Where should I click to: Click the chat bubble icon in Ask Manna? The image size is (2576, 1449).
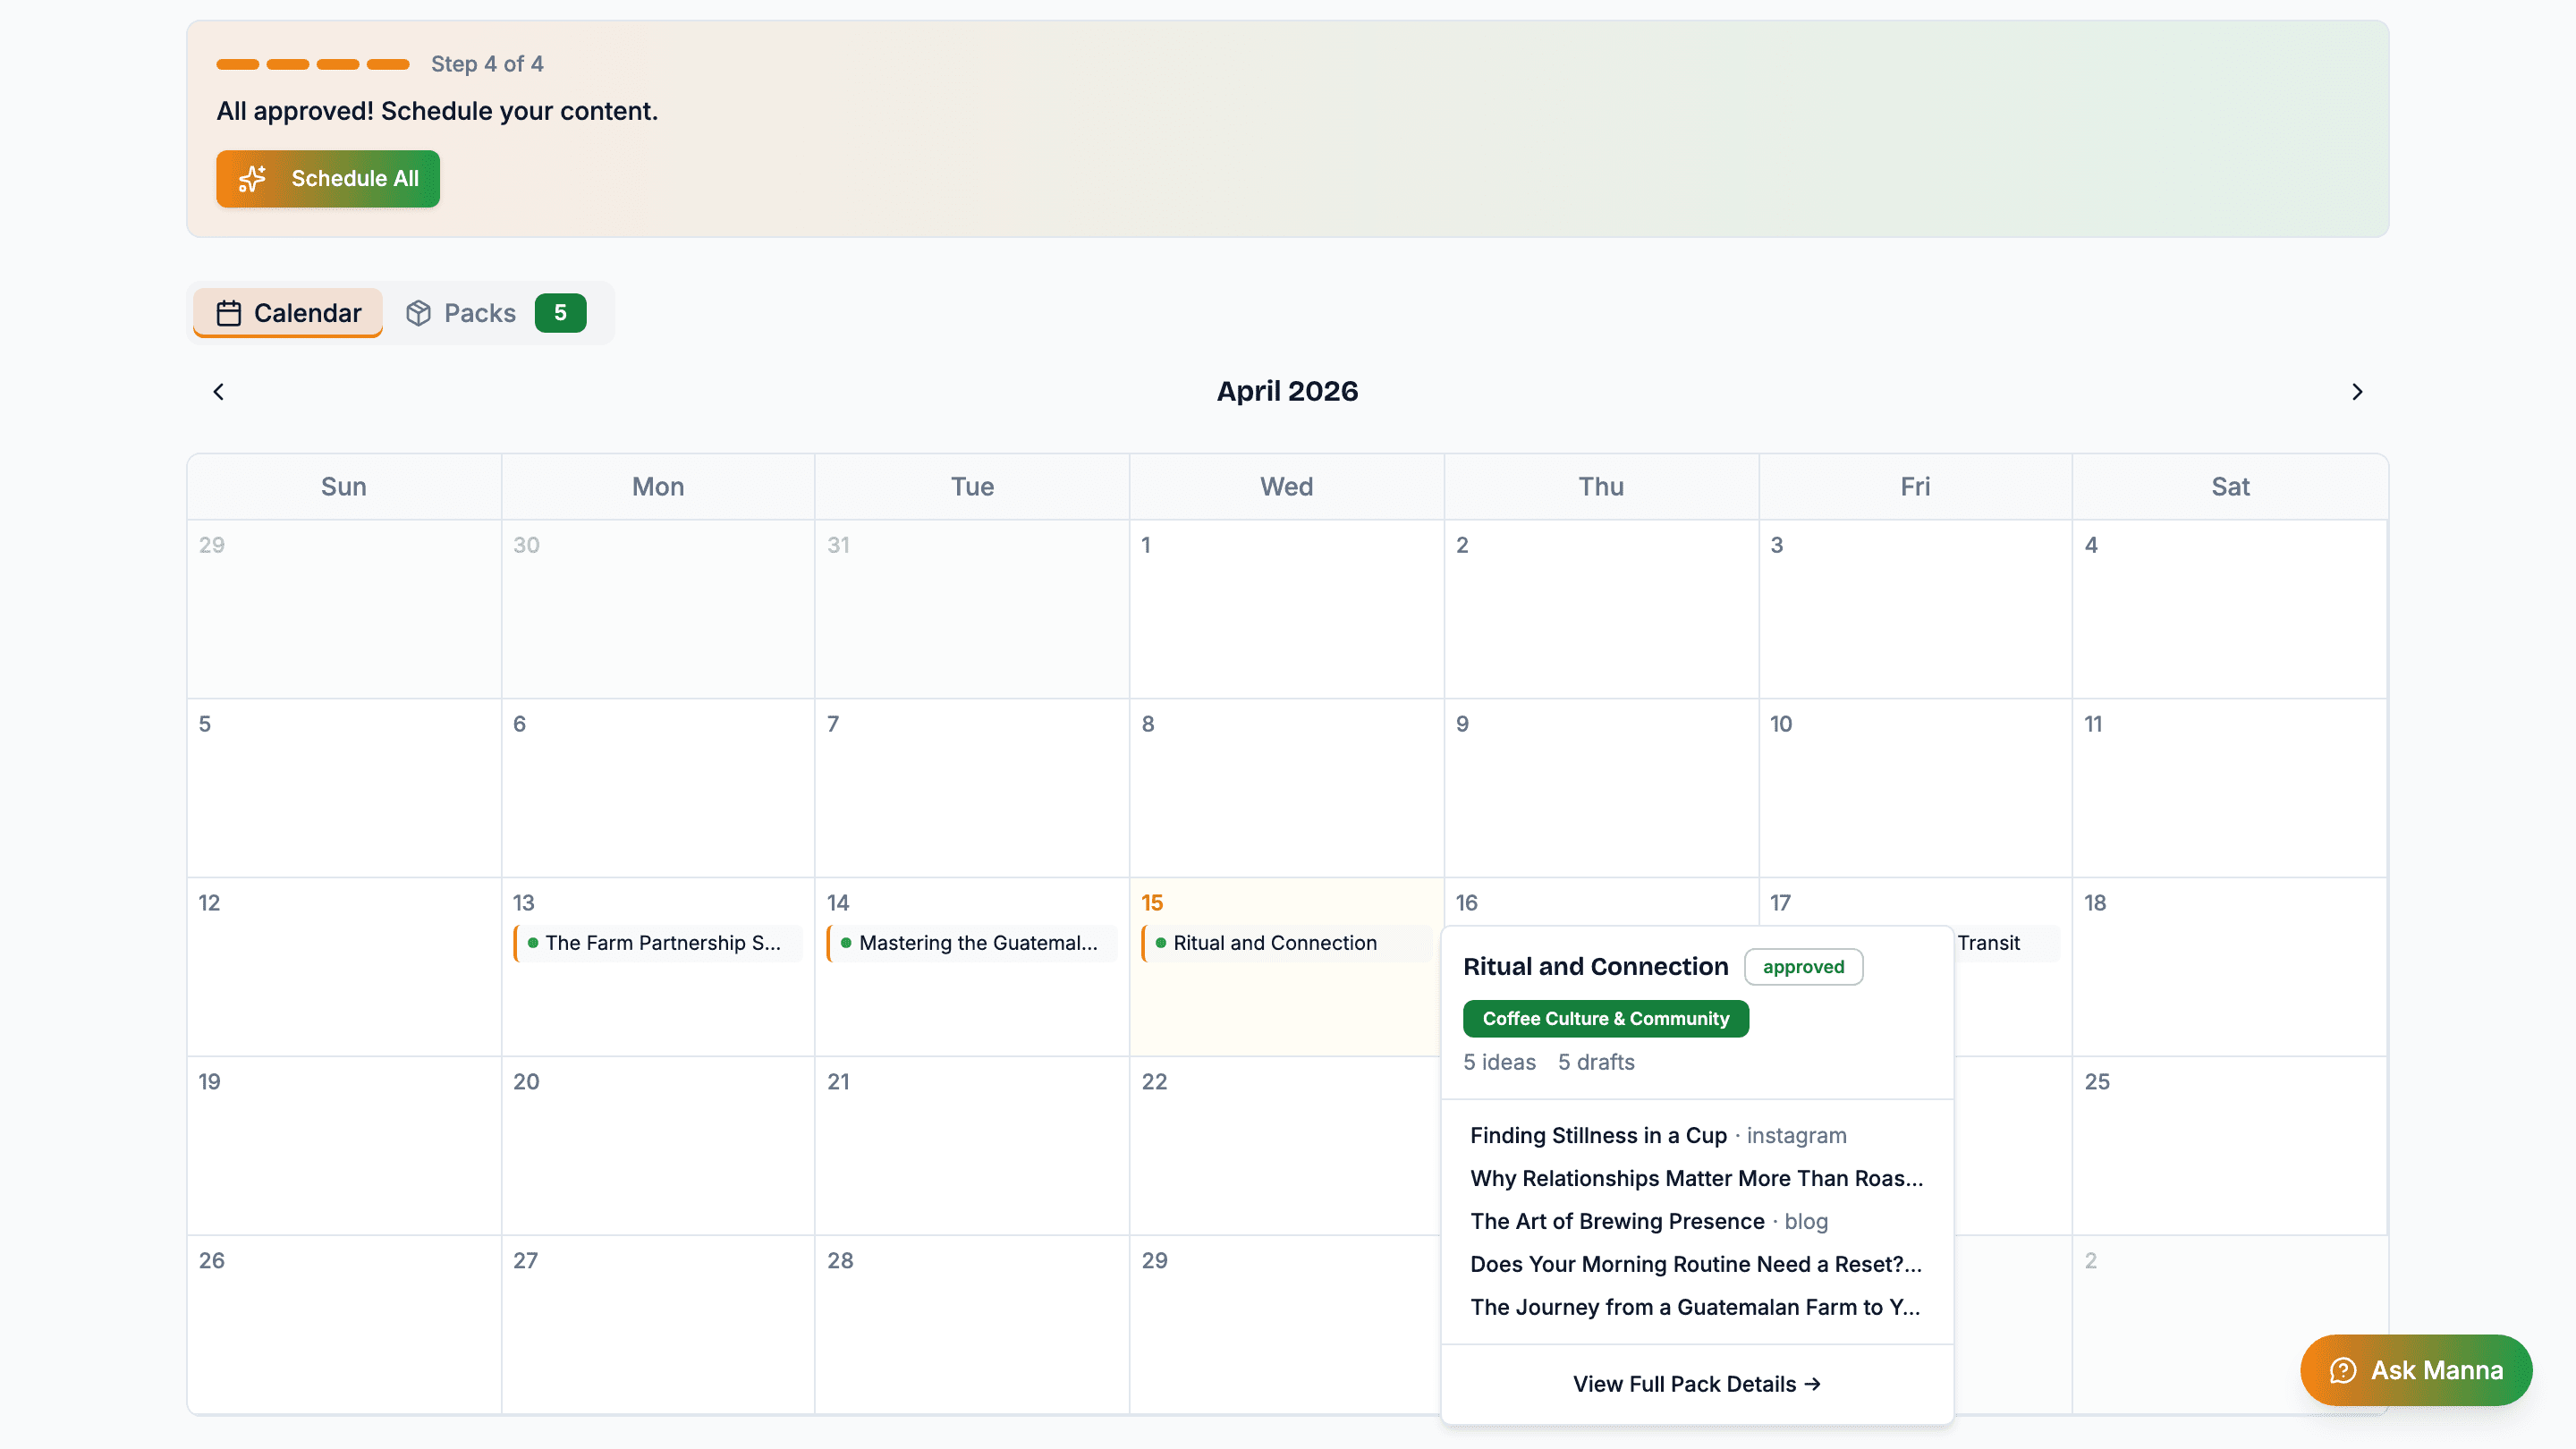click(2344, 1370)
